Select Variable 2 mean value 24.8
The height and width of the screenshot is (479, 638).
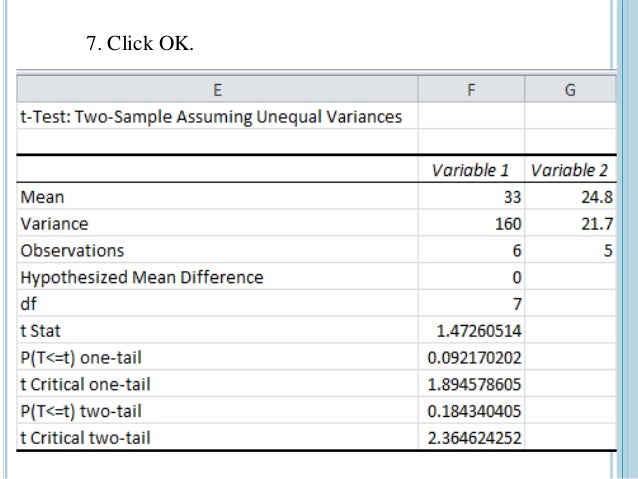point(570,197)
